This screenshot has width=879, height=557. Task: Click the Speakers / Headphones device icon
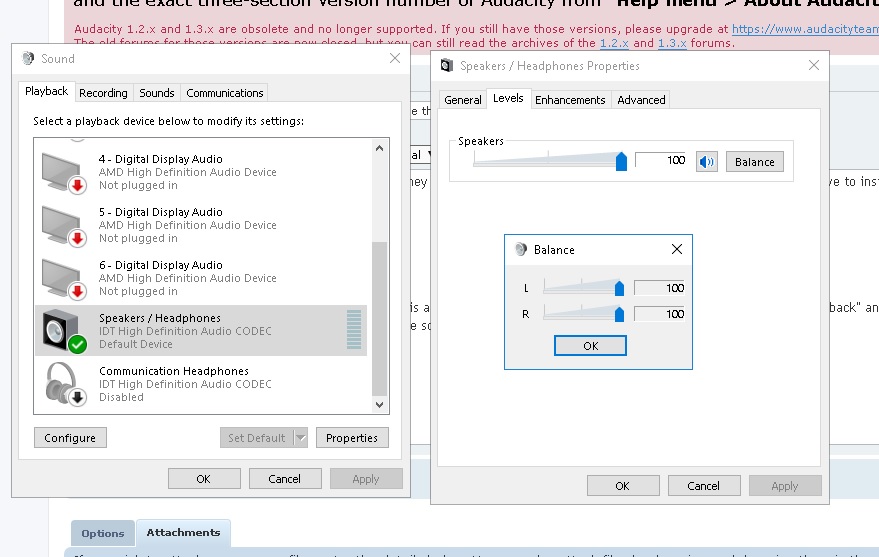[63, 331]
